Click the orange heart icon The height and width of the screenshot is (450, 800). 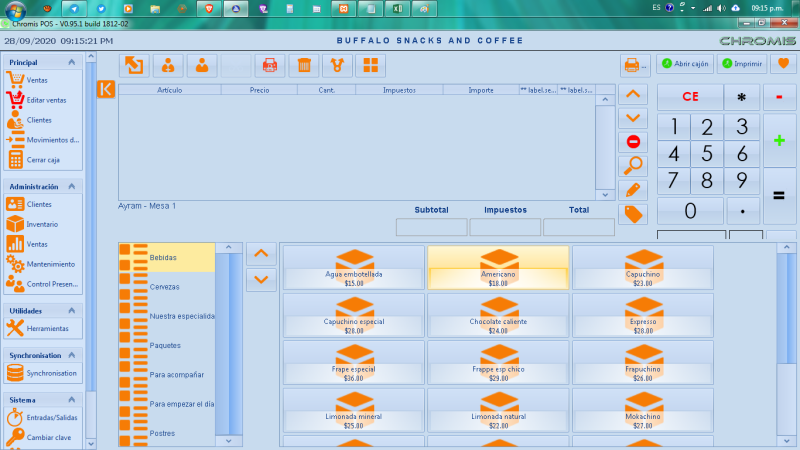click(784, 64)
